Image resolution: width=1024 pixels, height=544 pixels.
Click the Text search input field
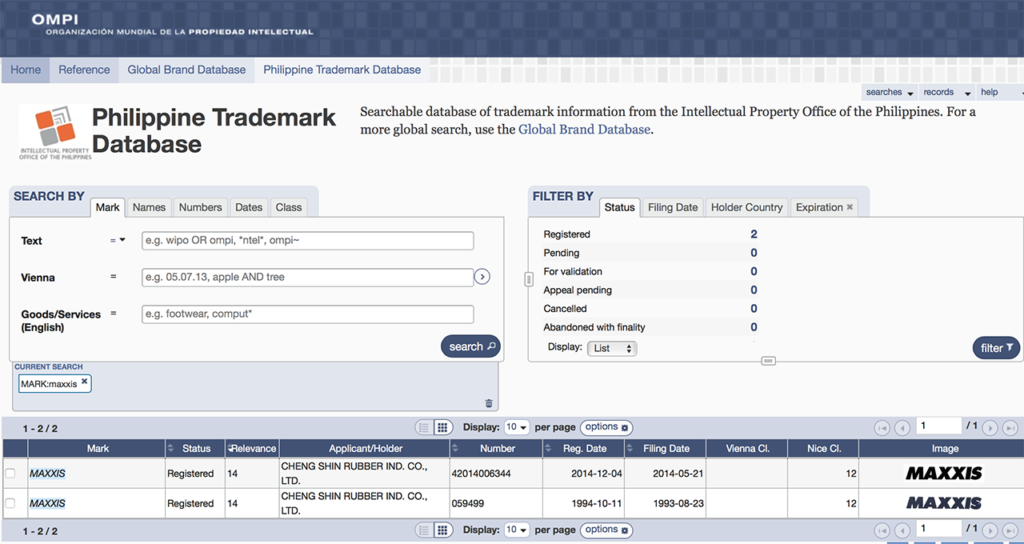point(308,240)
